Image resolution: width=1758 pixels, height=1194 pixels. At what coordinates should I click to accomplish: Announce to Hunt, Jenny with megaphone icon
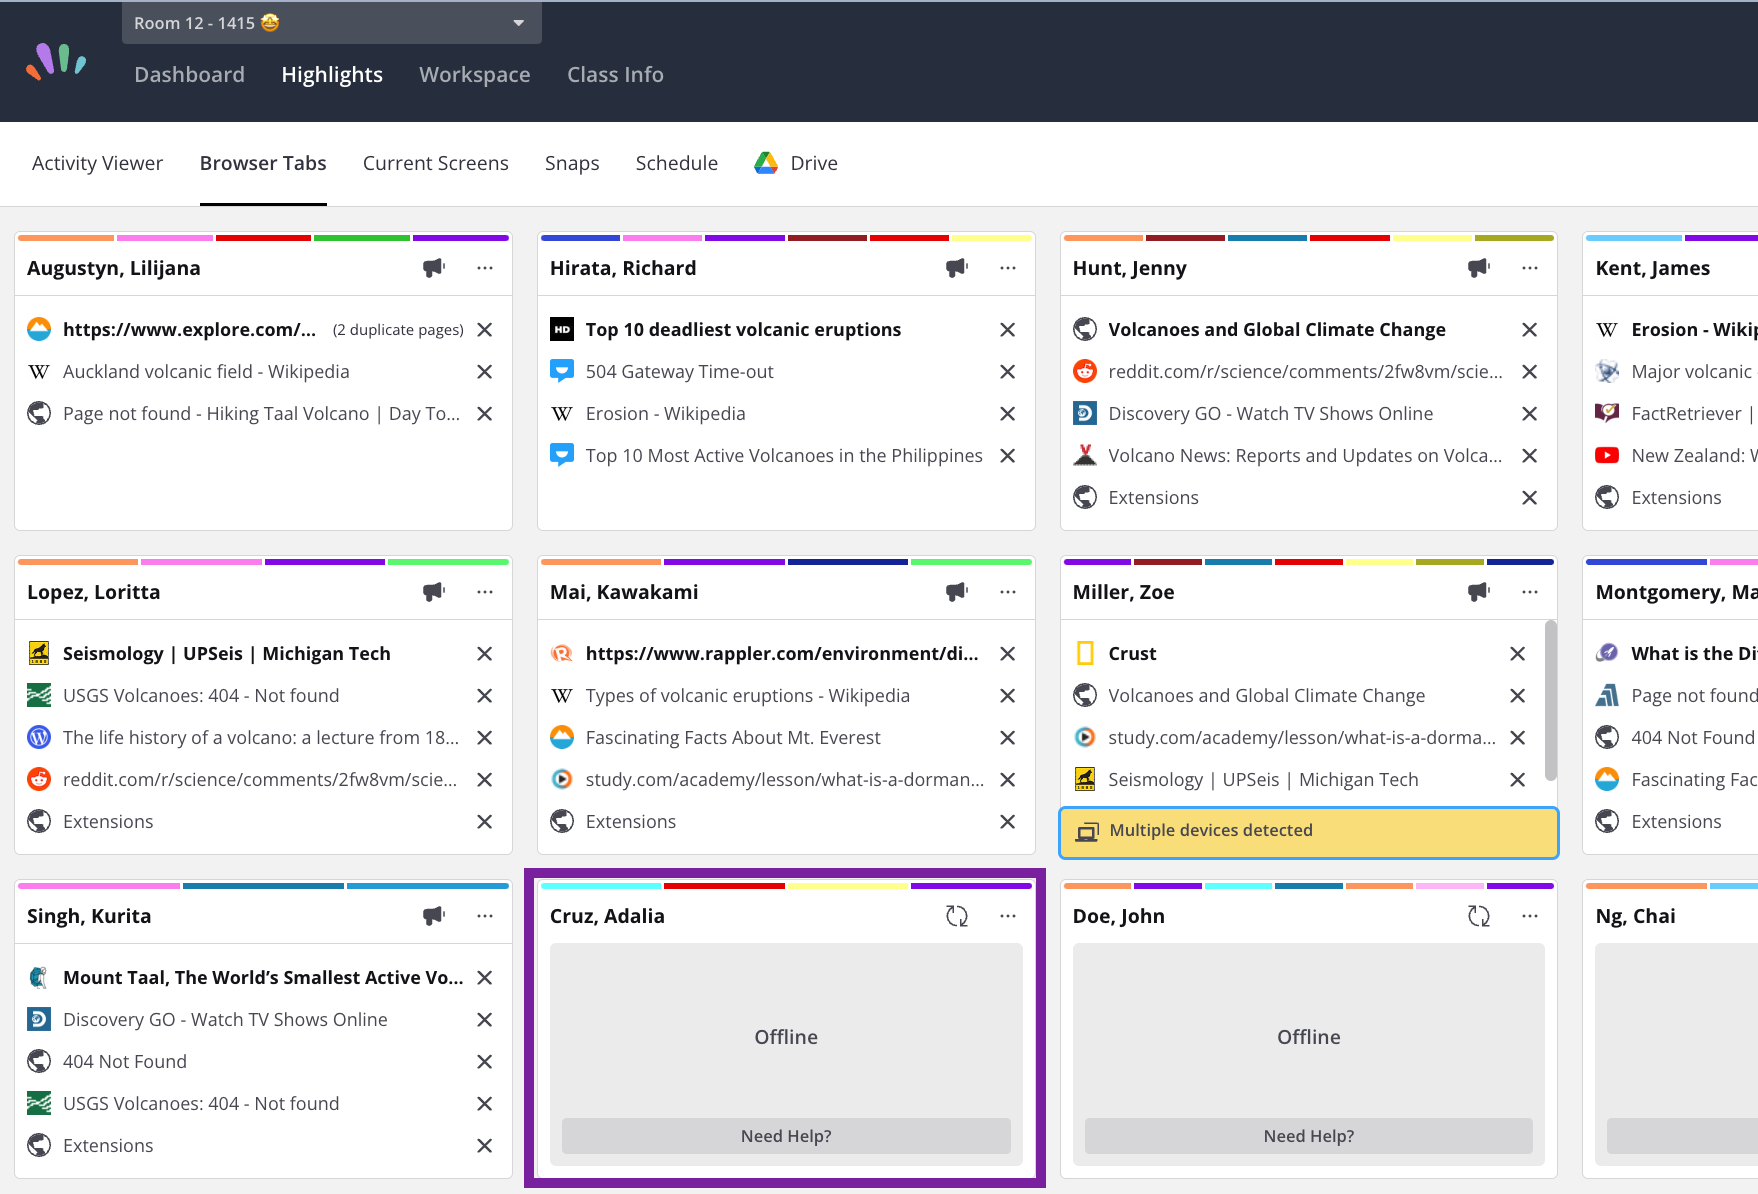1479,268
